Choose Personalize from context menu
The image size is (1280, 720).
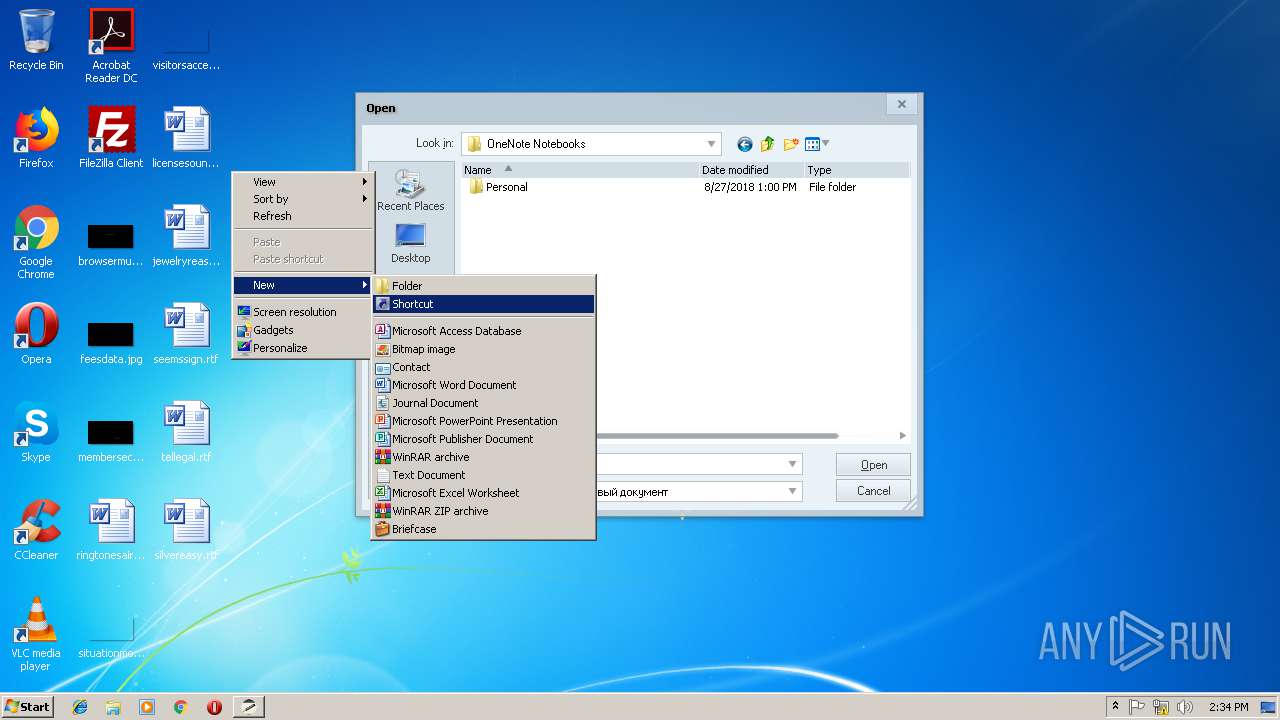pos(302,348)
